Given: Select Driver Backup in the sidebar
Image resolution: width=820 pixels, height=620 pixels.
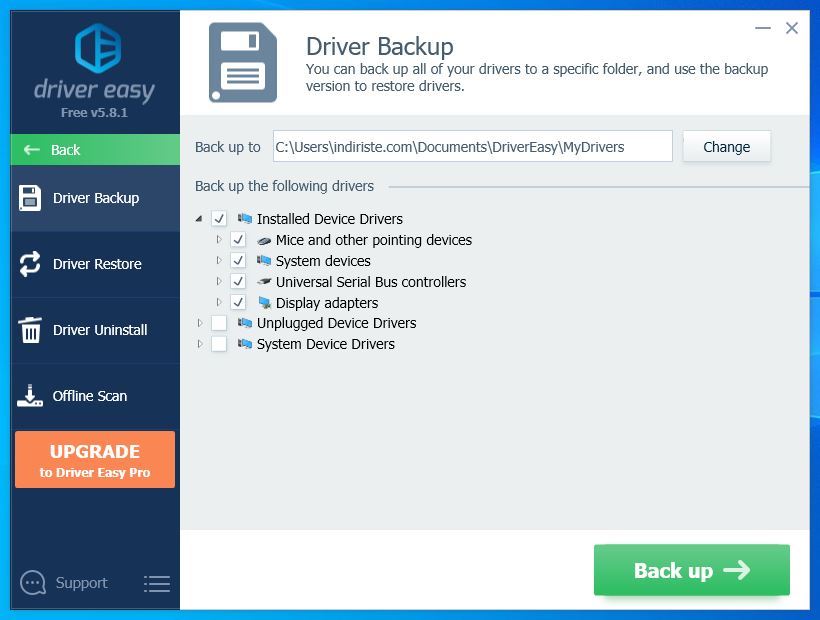Looking at the screenshot, I should click(95, 198).
